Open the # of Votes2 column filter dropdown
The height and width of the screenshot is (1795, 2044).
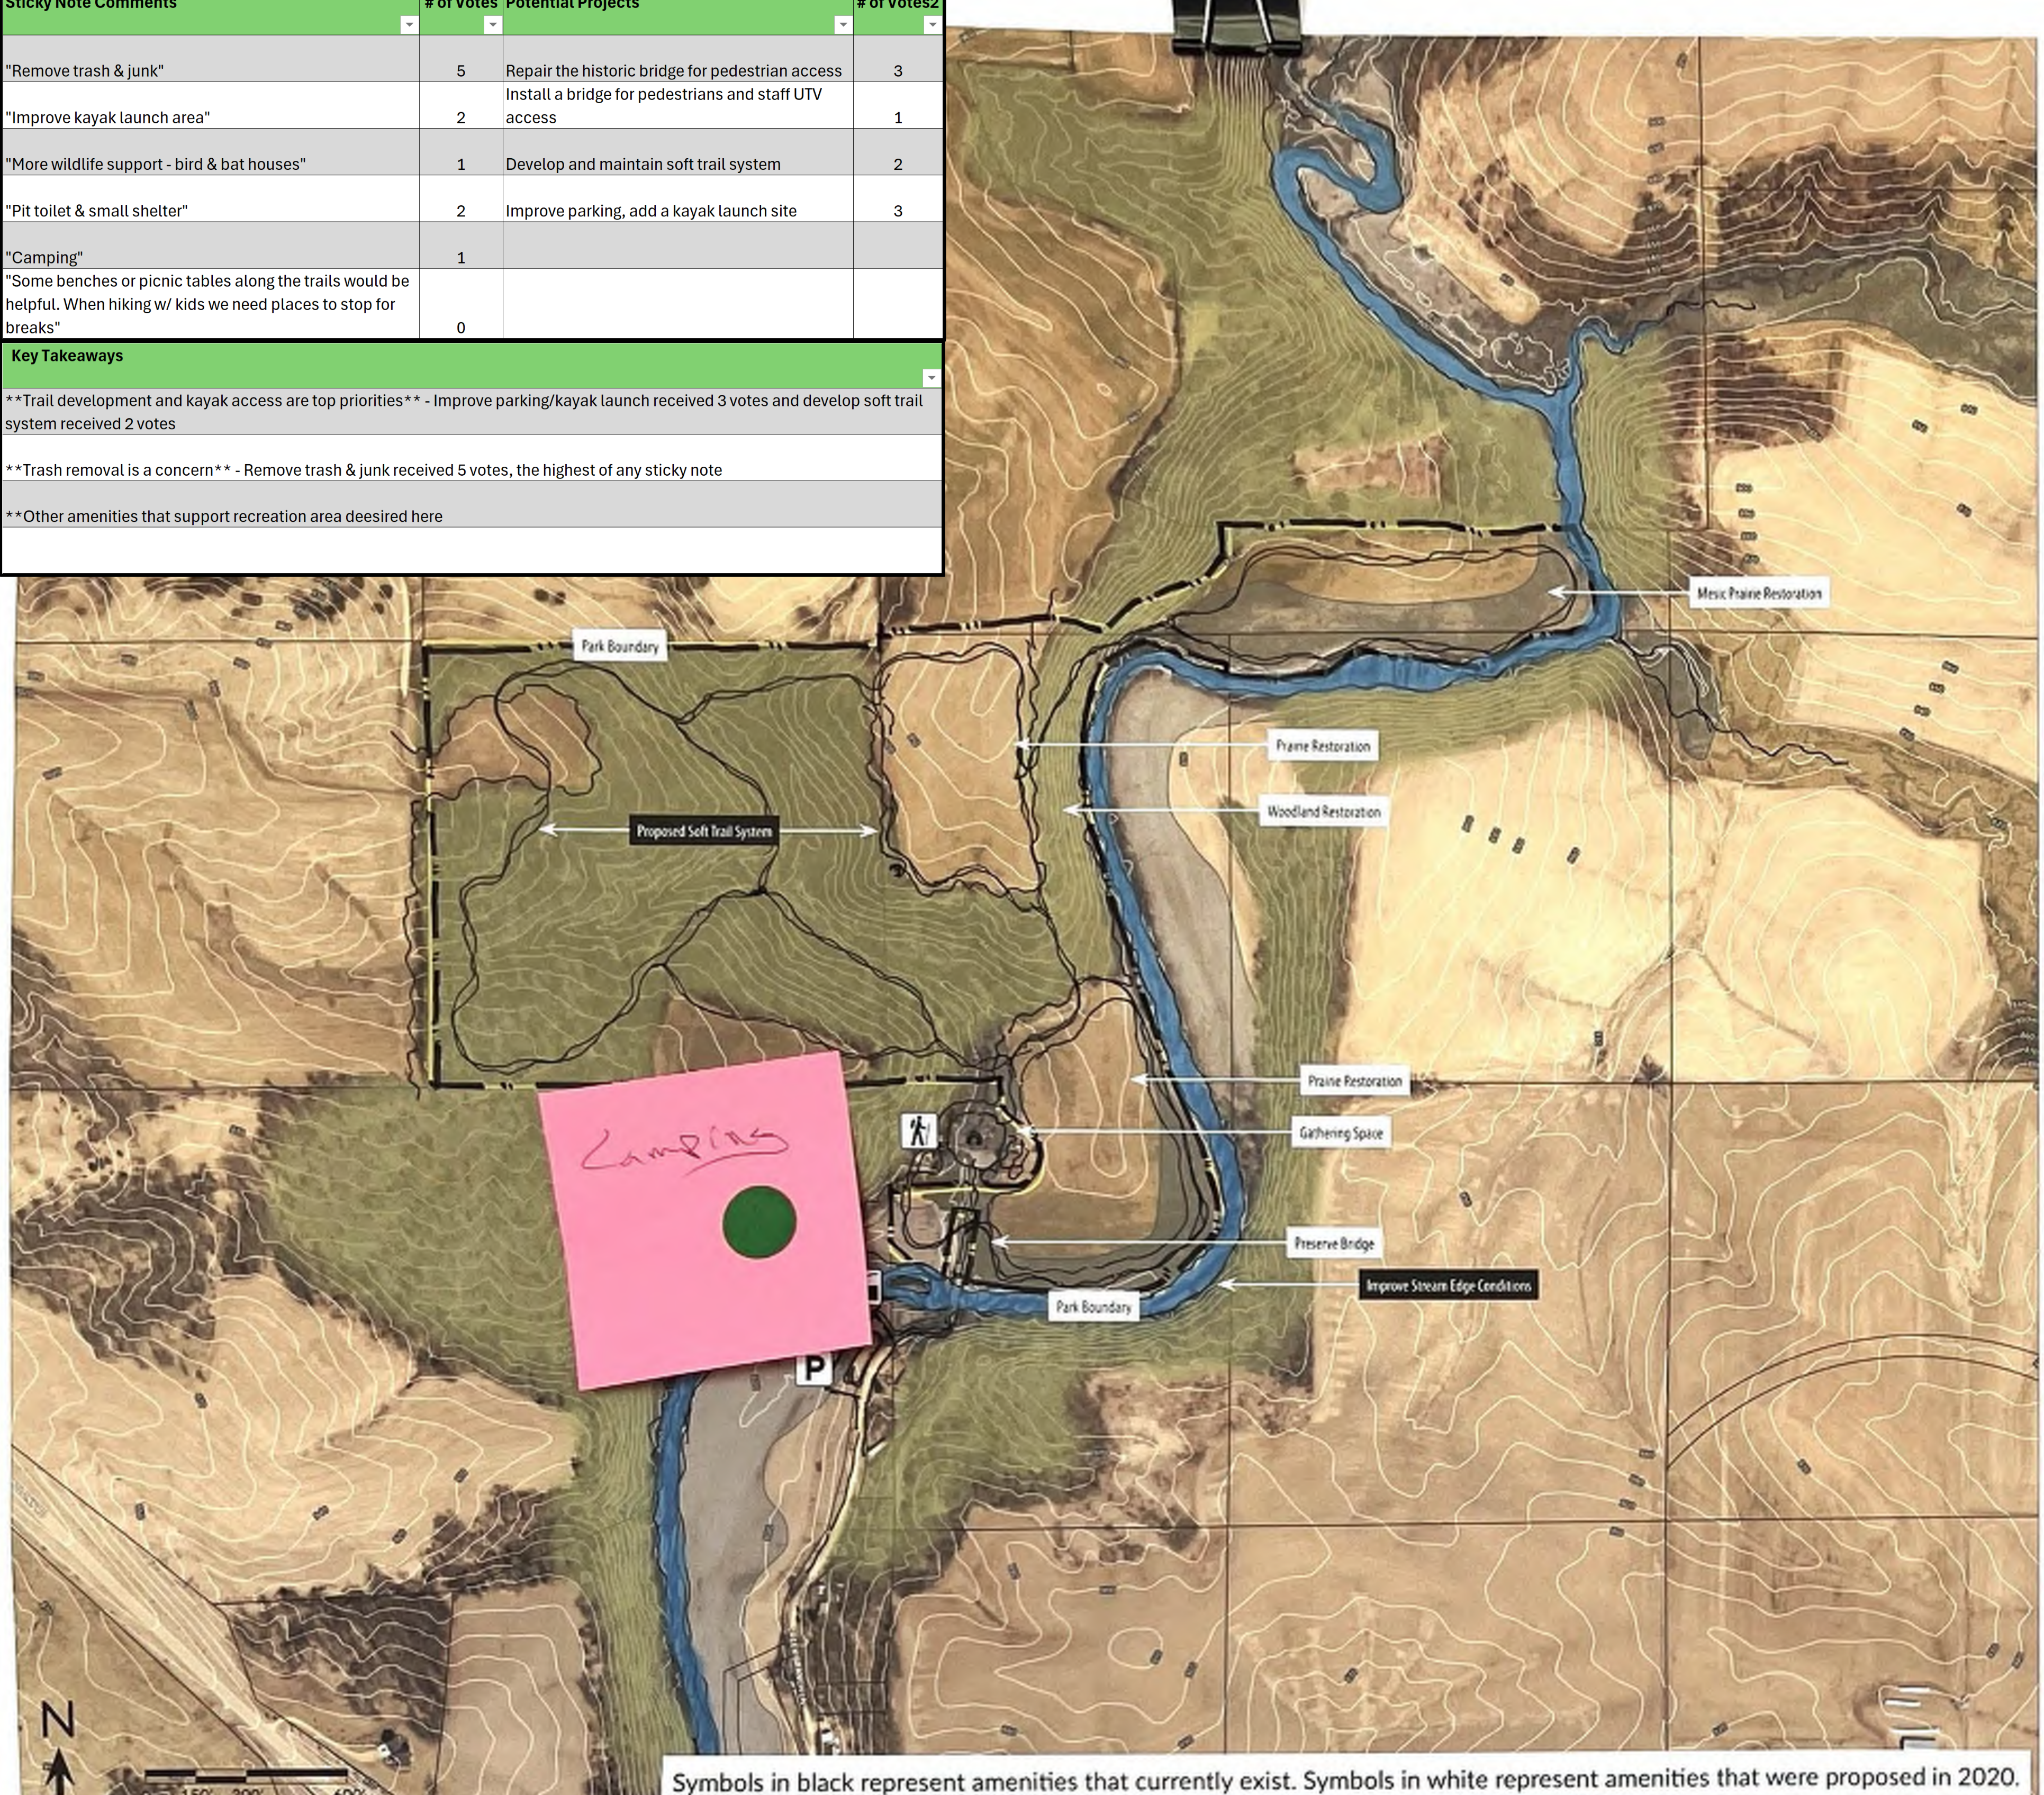(932, 25)
